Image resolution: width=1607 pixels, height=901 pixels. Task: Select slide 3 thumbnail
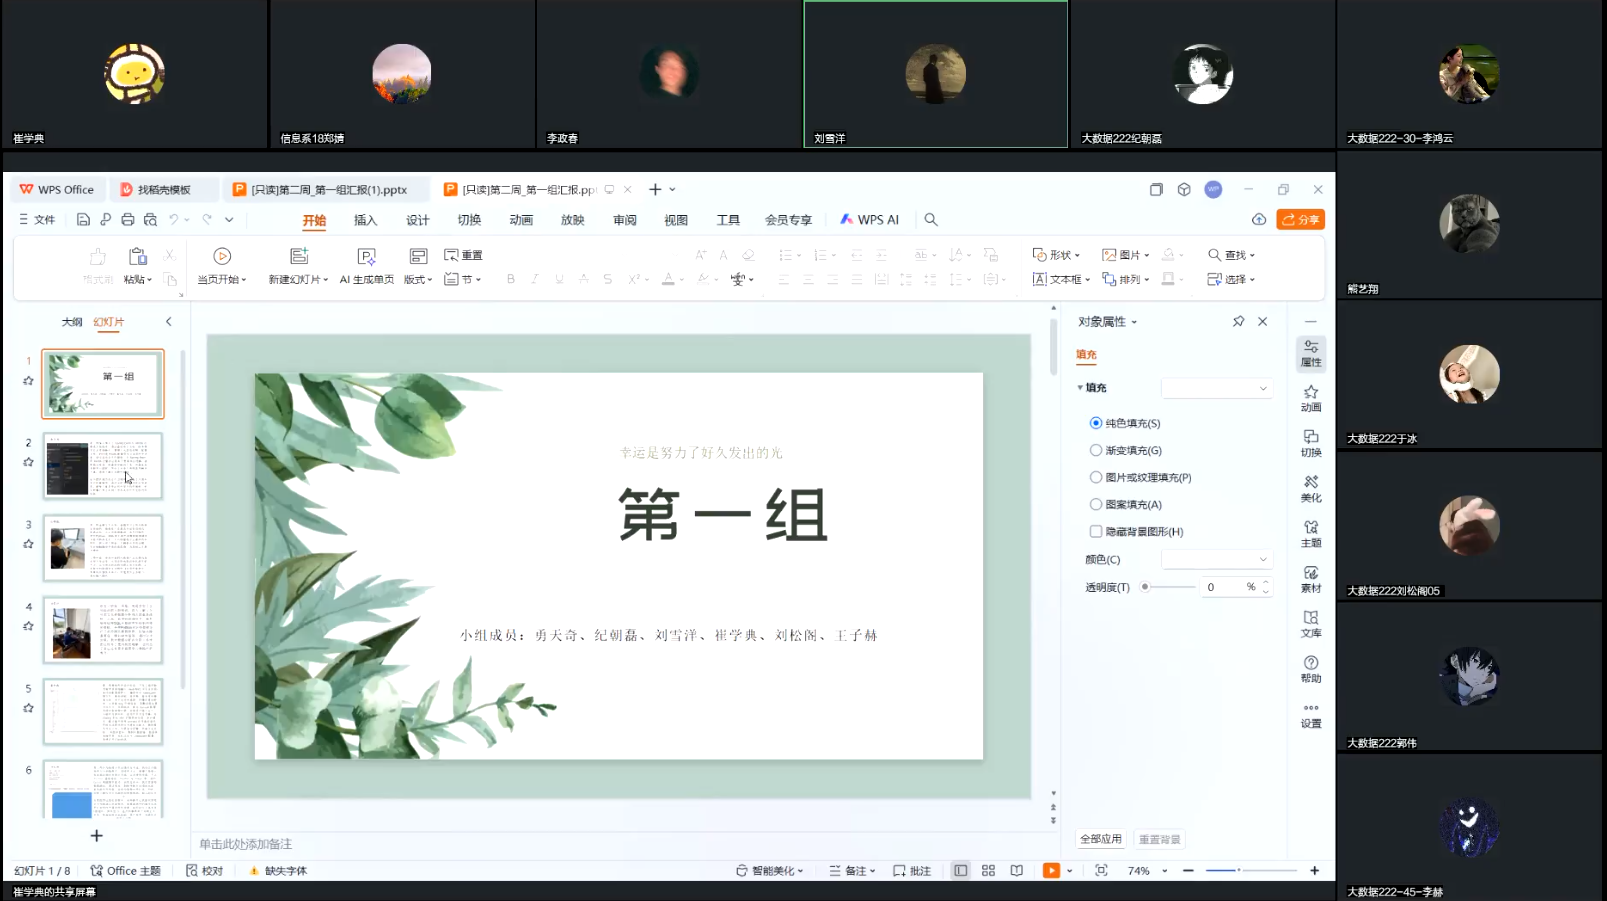[103, 548]
